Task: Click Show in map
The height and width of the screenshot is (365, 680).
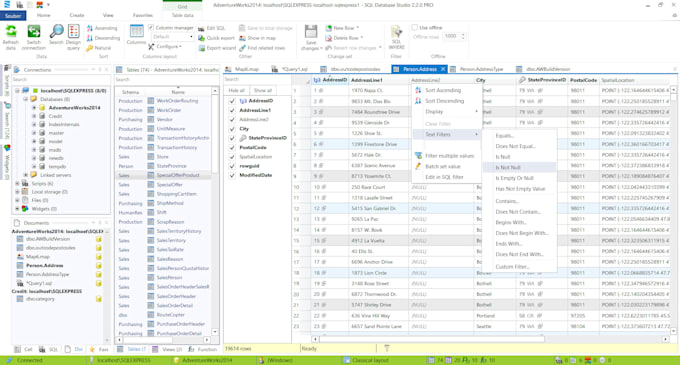Action: (257, 38)
